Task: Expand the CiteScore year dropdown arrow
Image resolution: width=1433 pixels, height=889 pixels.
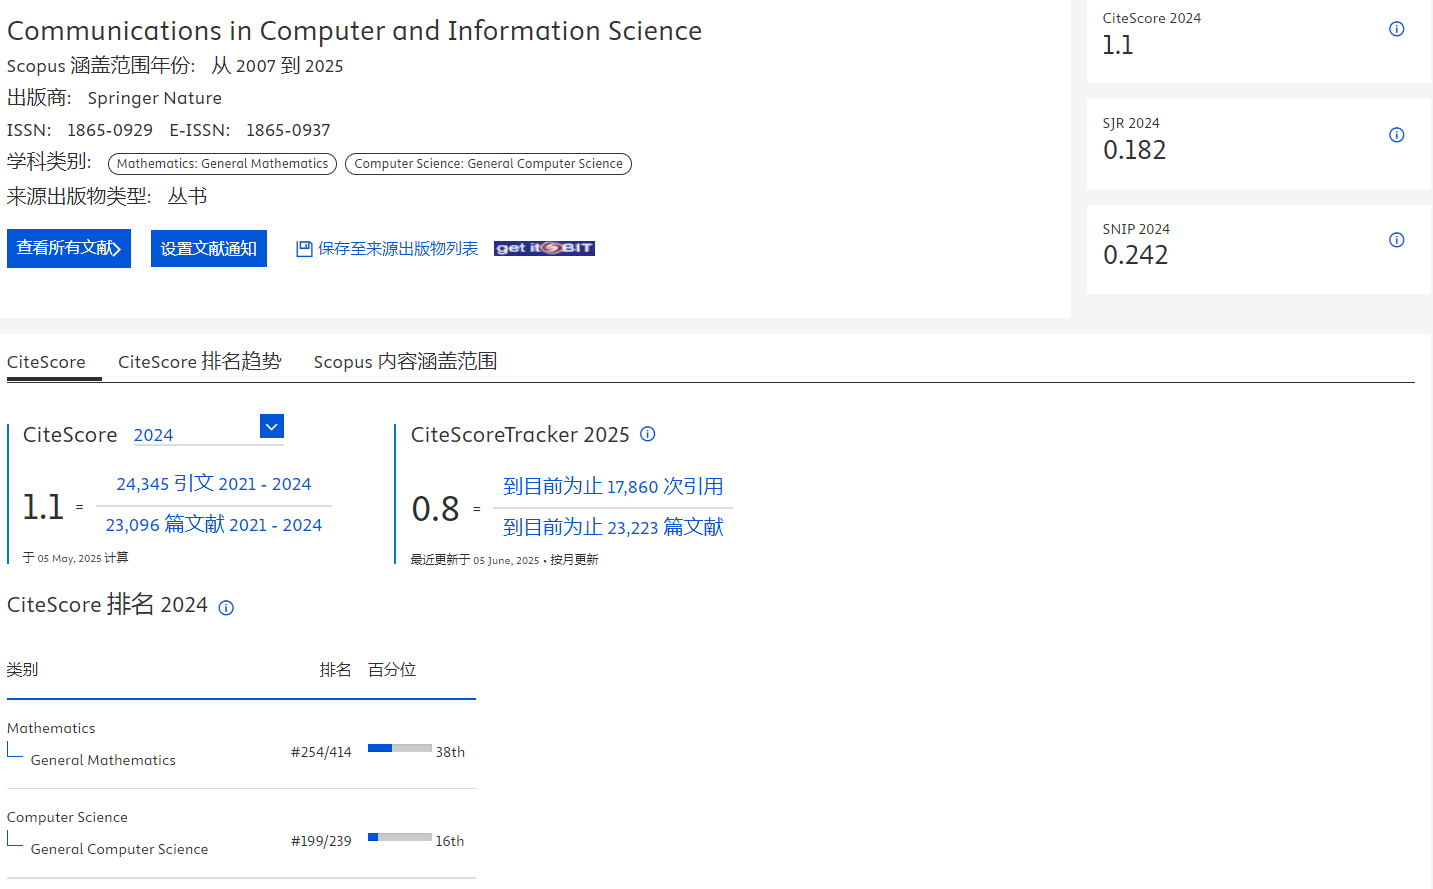Action: click(x=271, y=427)
